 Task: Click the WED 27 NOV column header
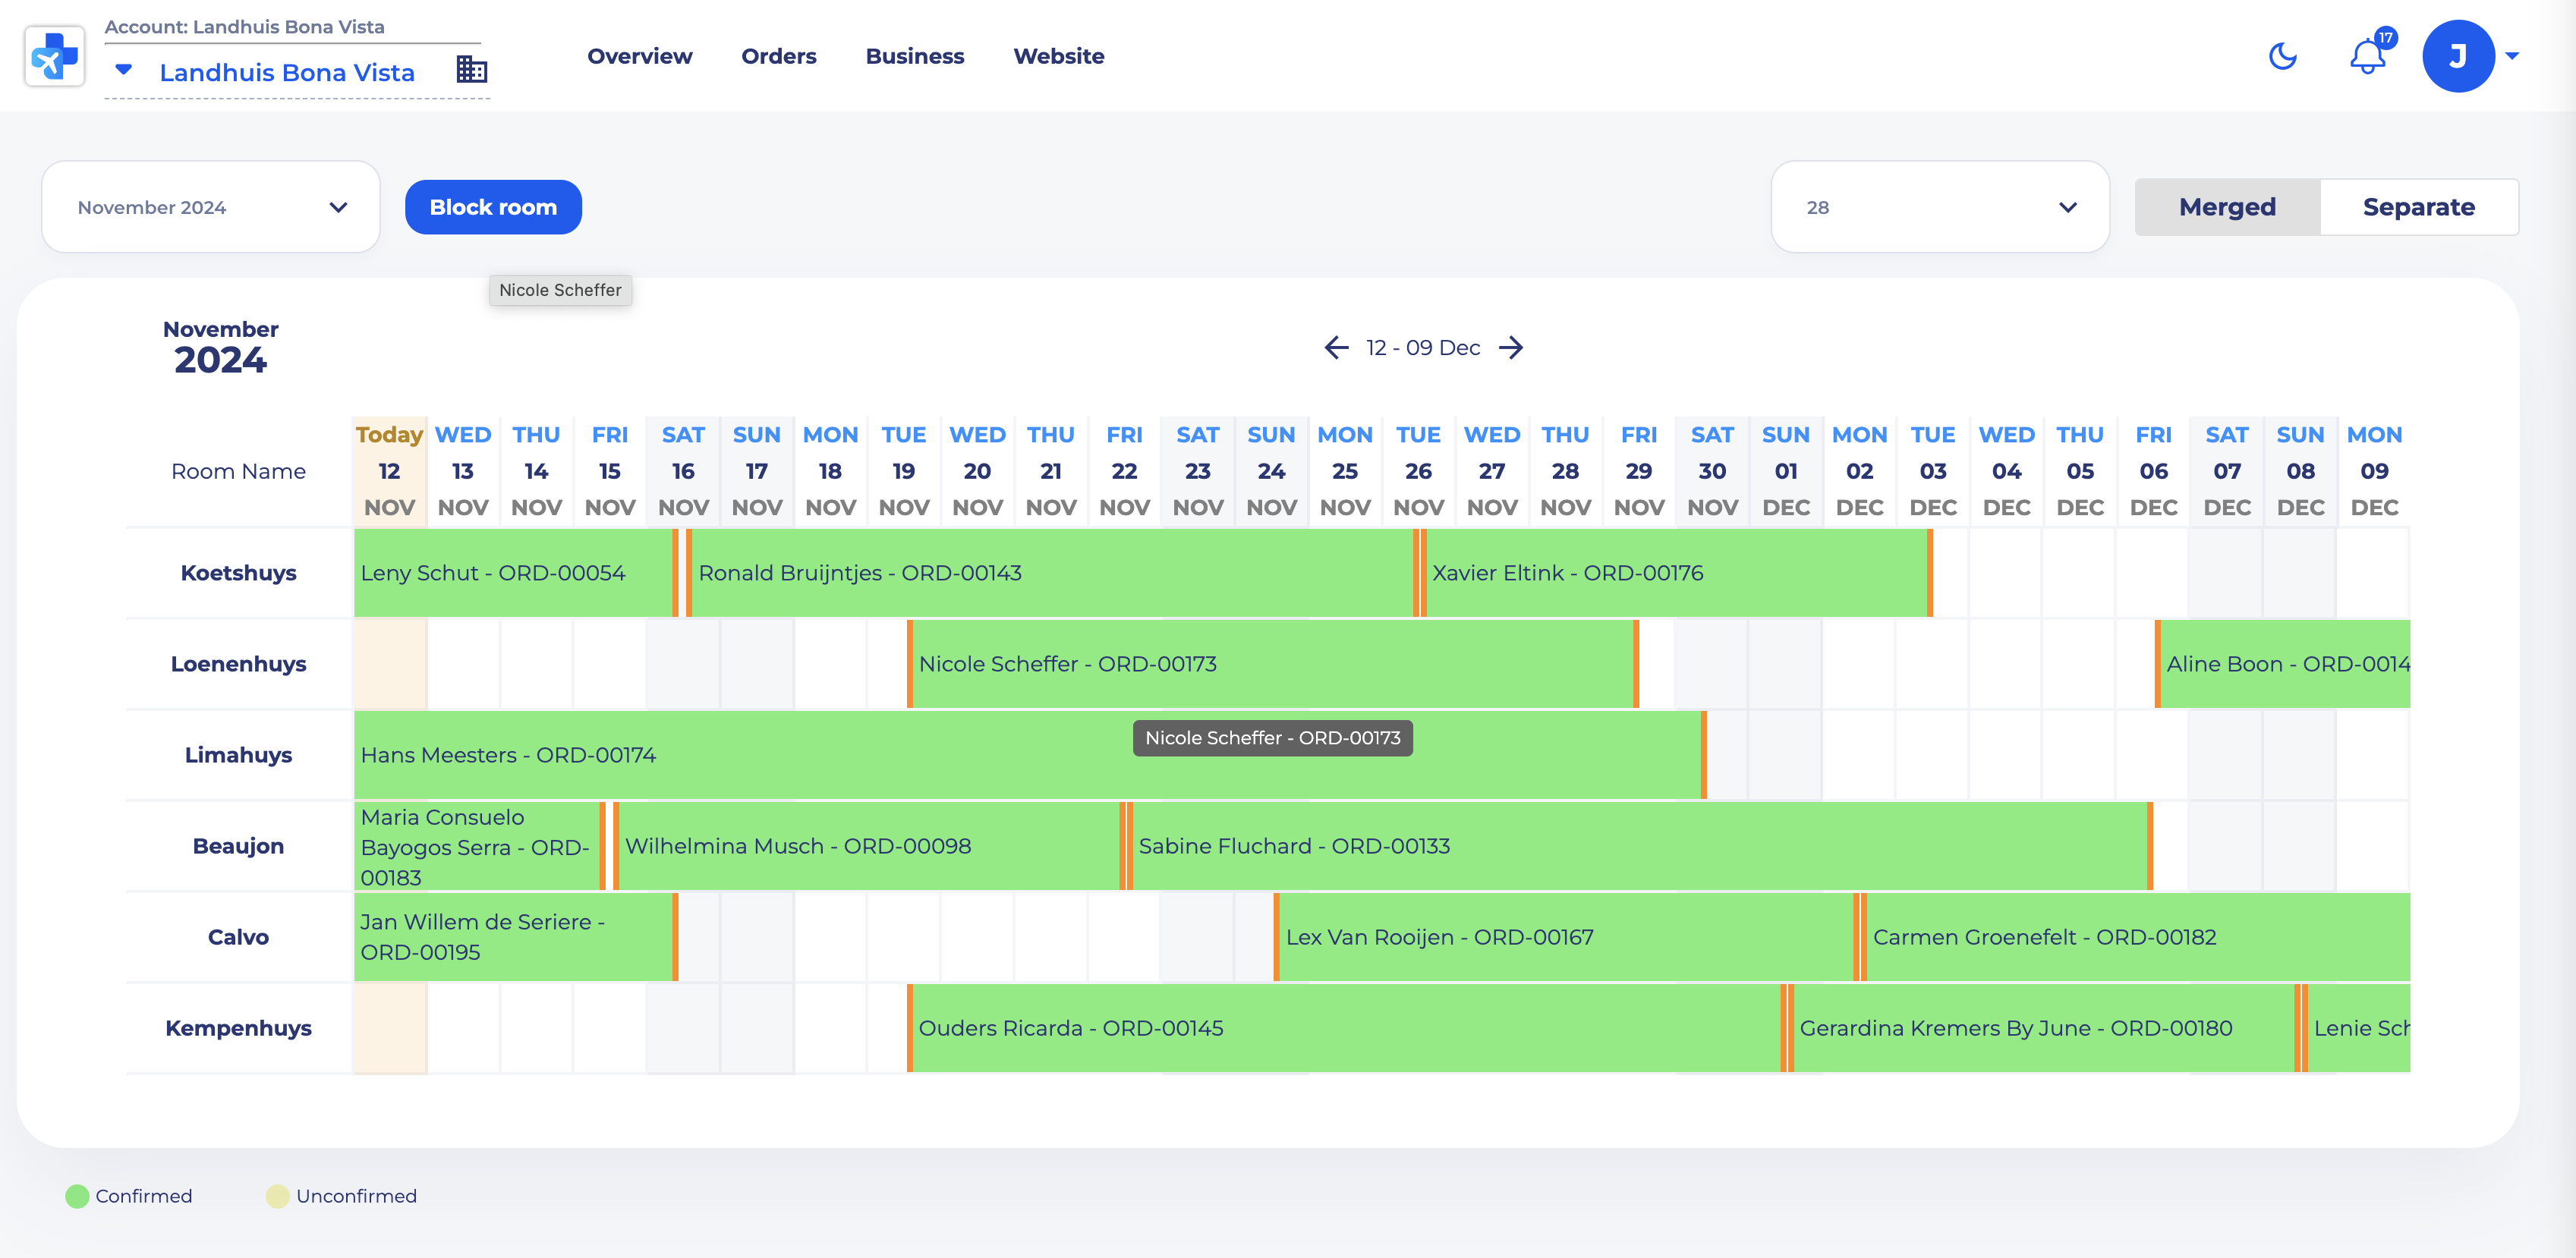1491,470
